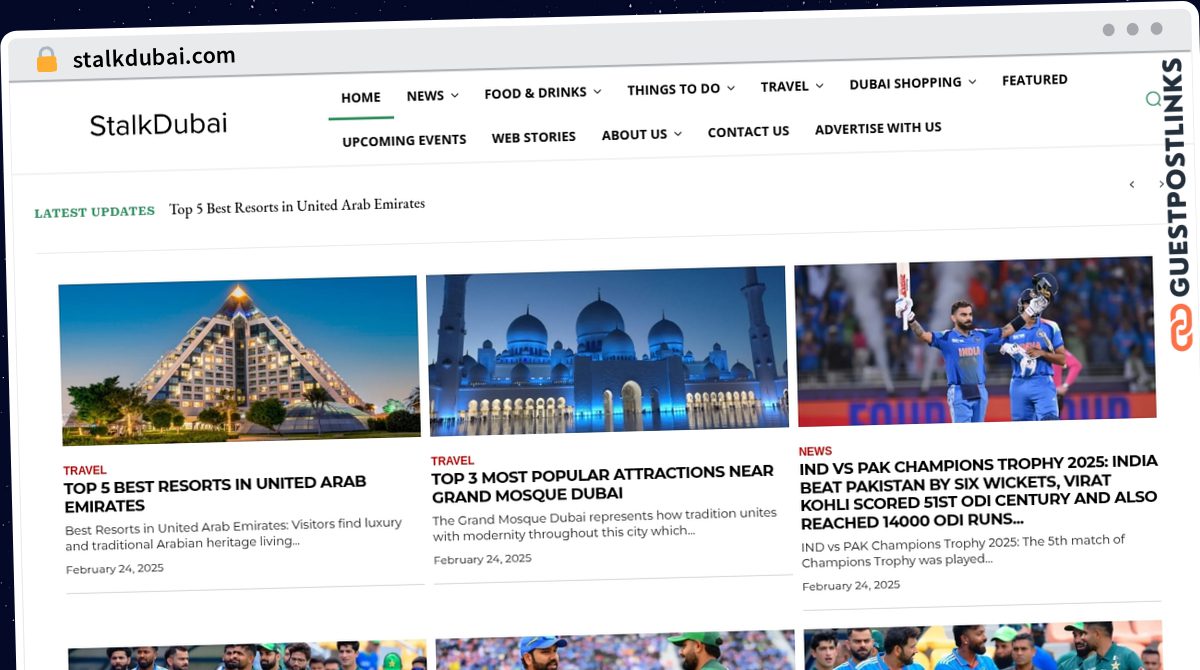1200x670 pixels.
Task: Click the LATEST UPDATES label
Action: point(94,212)
